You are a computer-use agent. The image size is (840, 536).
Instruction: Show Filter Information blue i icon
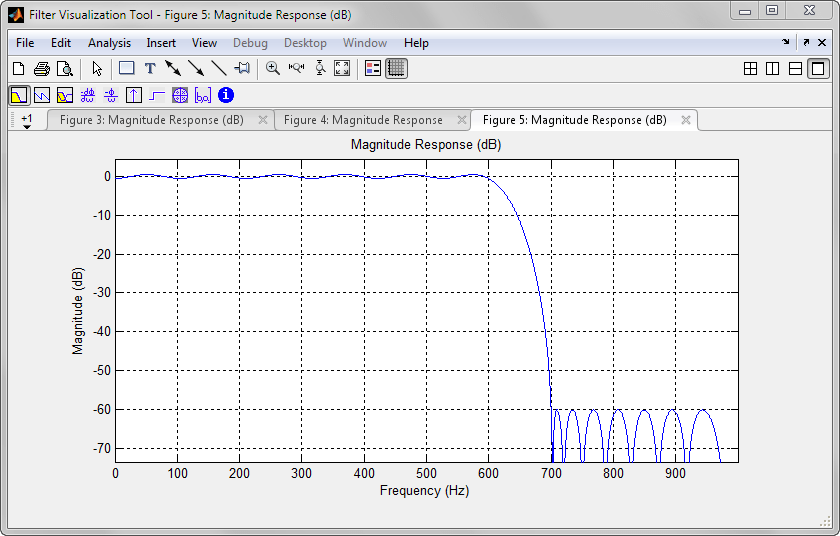click(x=226, y=95)
